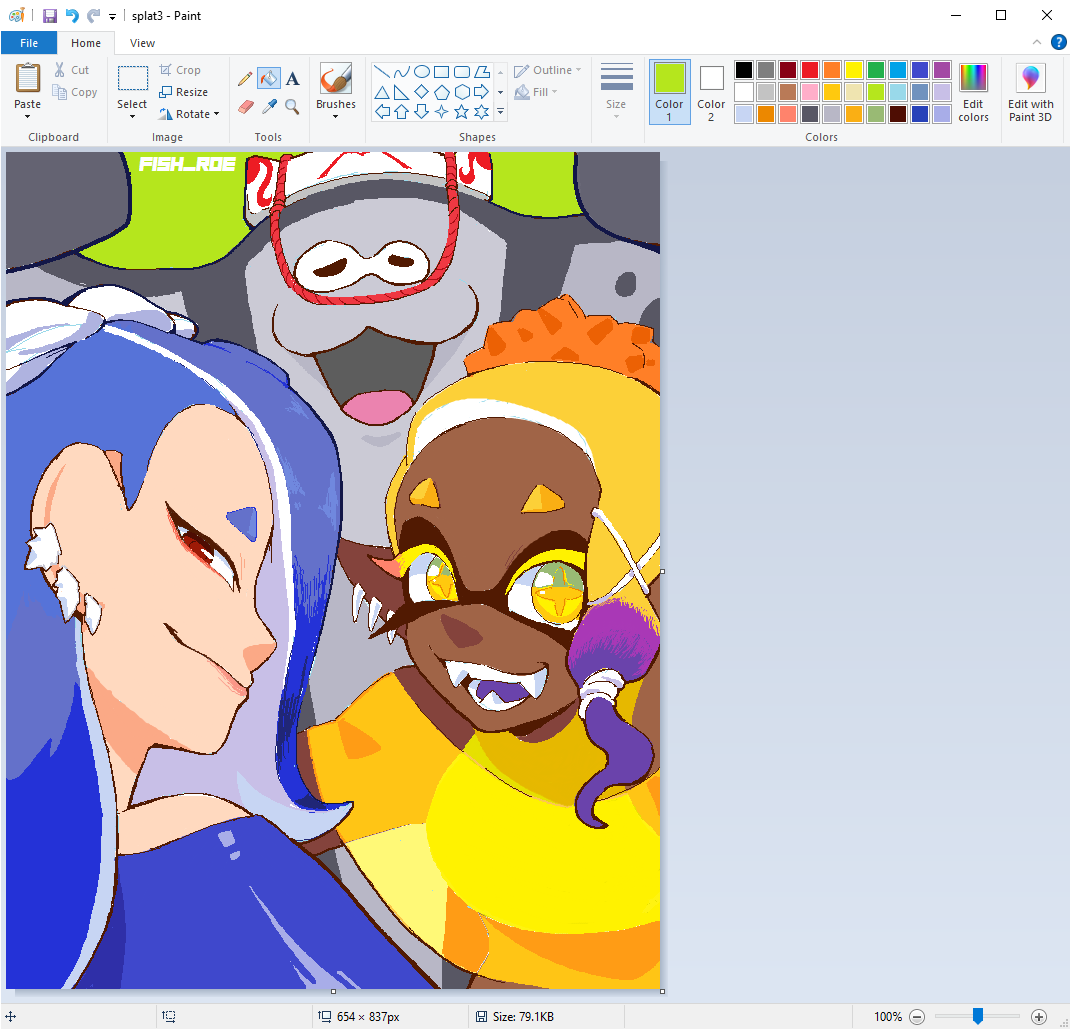Viewport: 1071px width, 1030px height.
Task: Open Edit with Paint 3D
Action: (x=1030, y=93)
